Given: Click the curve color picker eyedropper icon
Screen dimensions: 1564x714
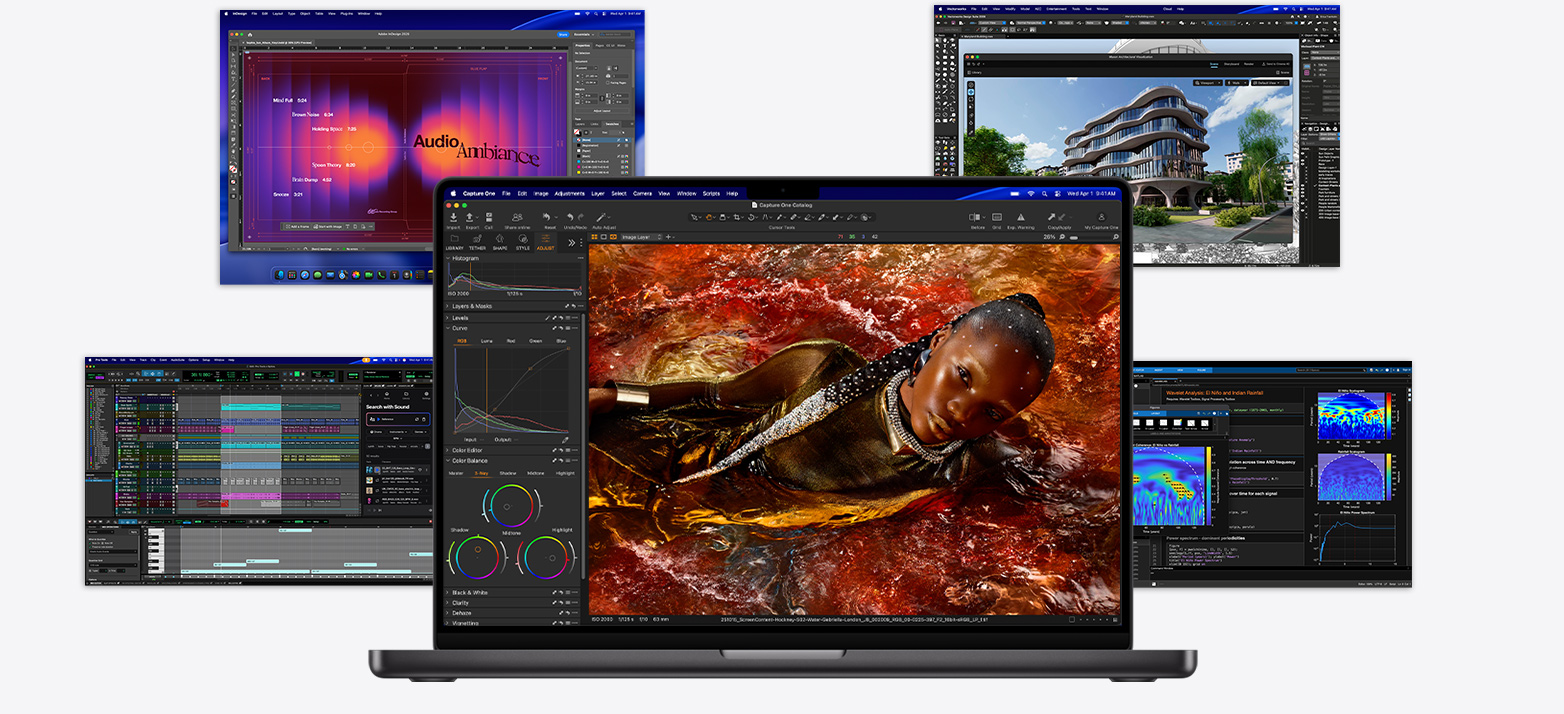Looking at the screenshot, I should [565, 440].
